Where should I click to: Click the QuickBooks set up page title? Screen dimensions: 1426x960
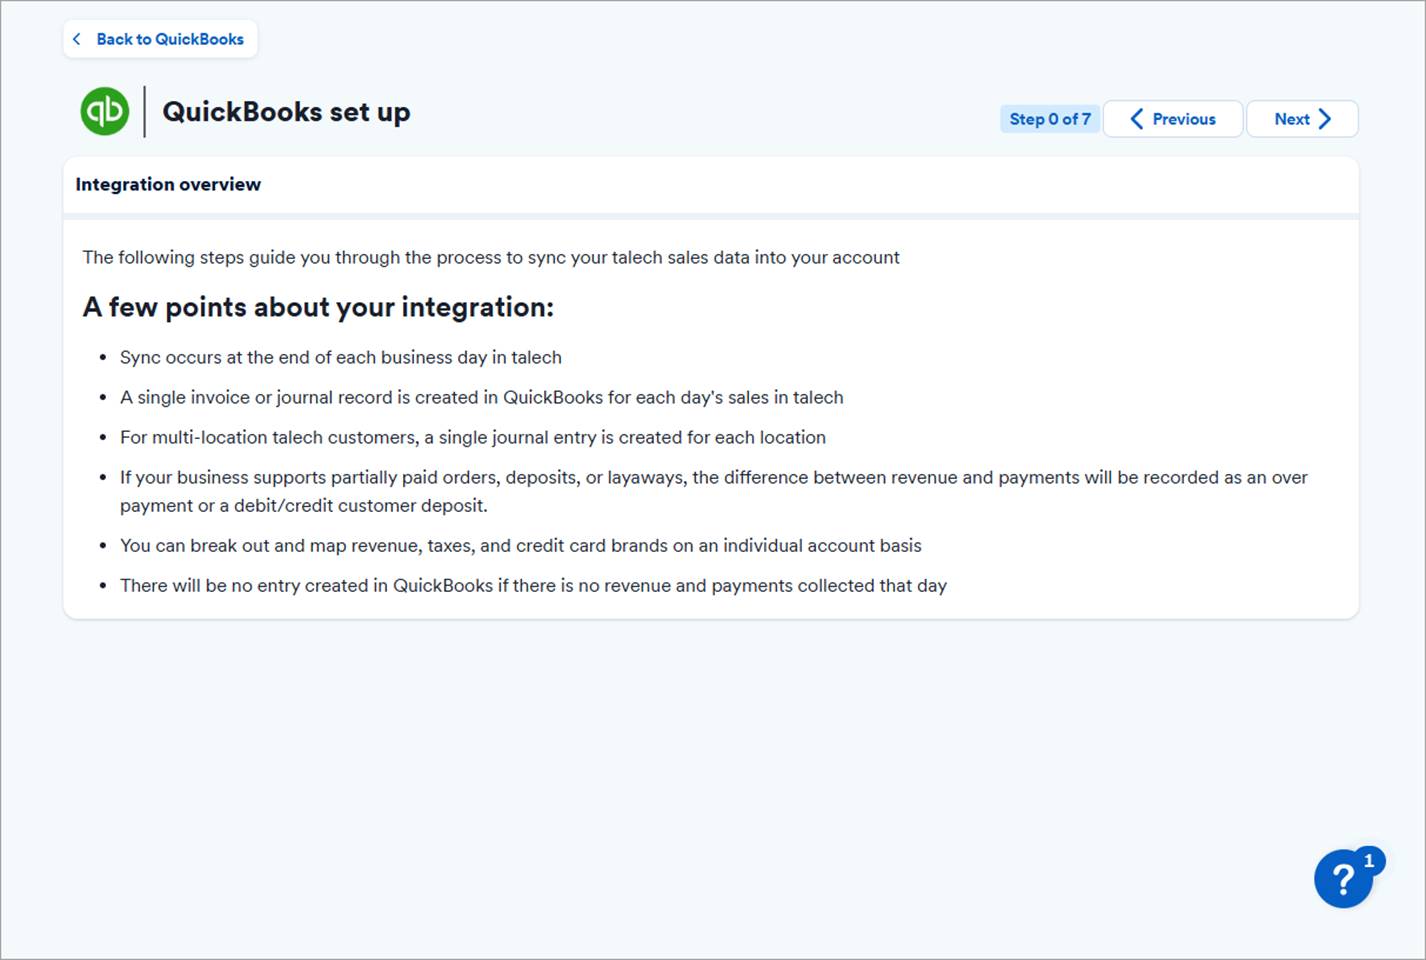286,112
